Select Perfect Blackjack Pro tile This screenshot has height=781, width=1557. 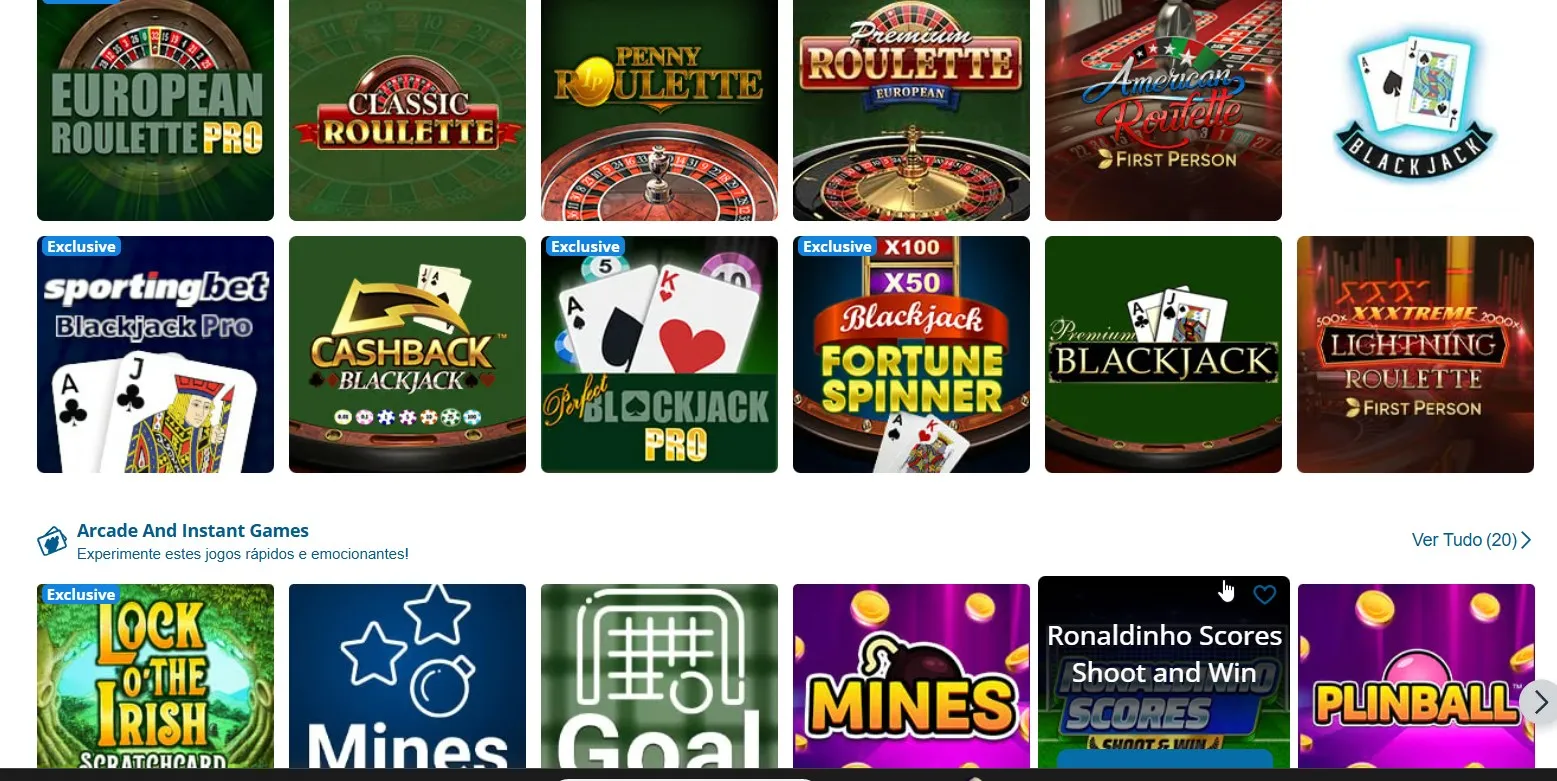[x=659, y=354]
